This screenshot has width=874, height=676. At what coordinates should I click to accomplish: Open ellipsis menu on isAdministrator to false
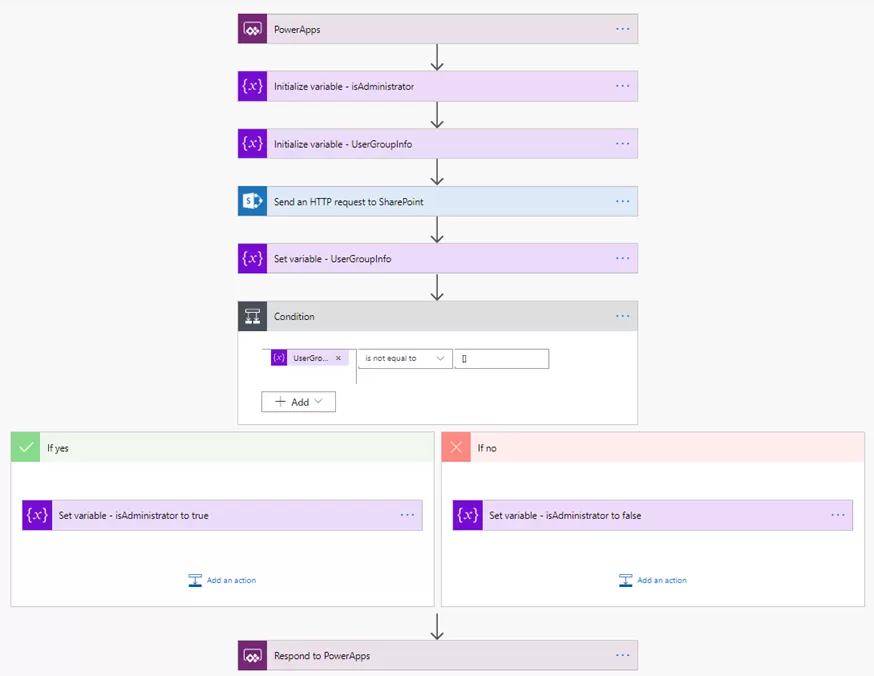pyautogui.click(x=838, y=515)
